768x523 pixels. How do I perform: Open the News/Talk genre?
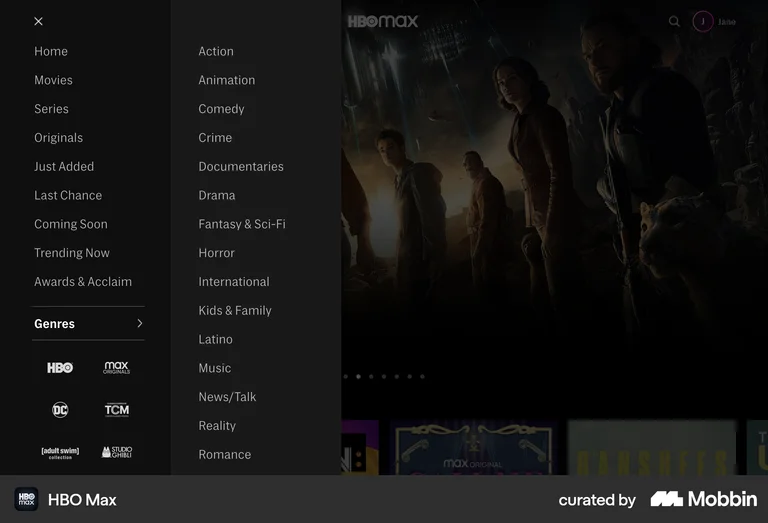click(227, 397)
